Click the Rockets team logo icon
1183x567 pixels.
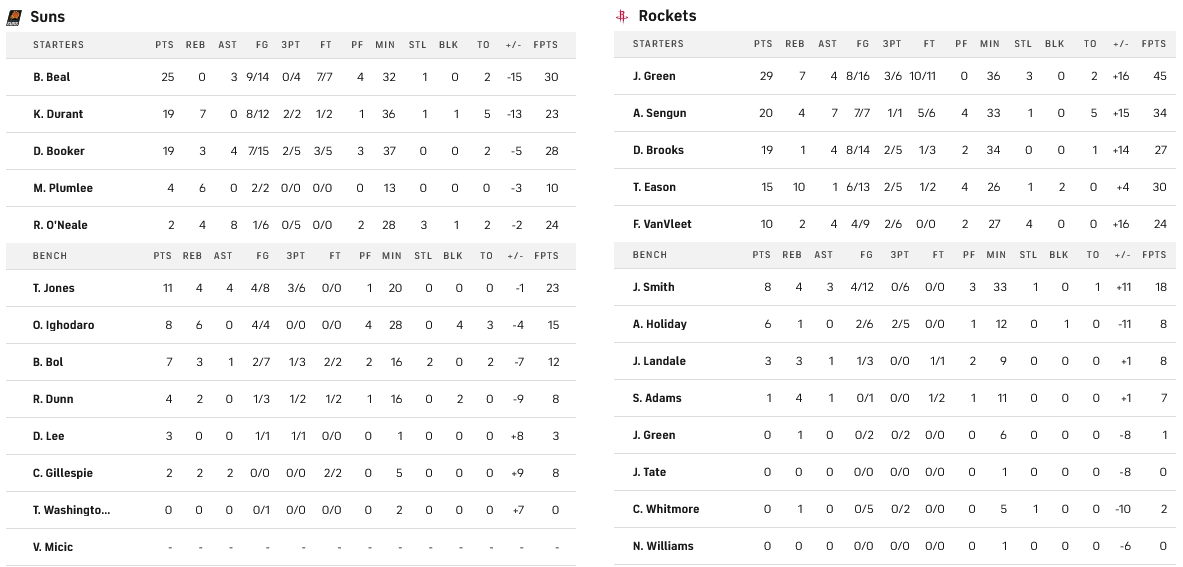coord(622,16)
